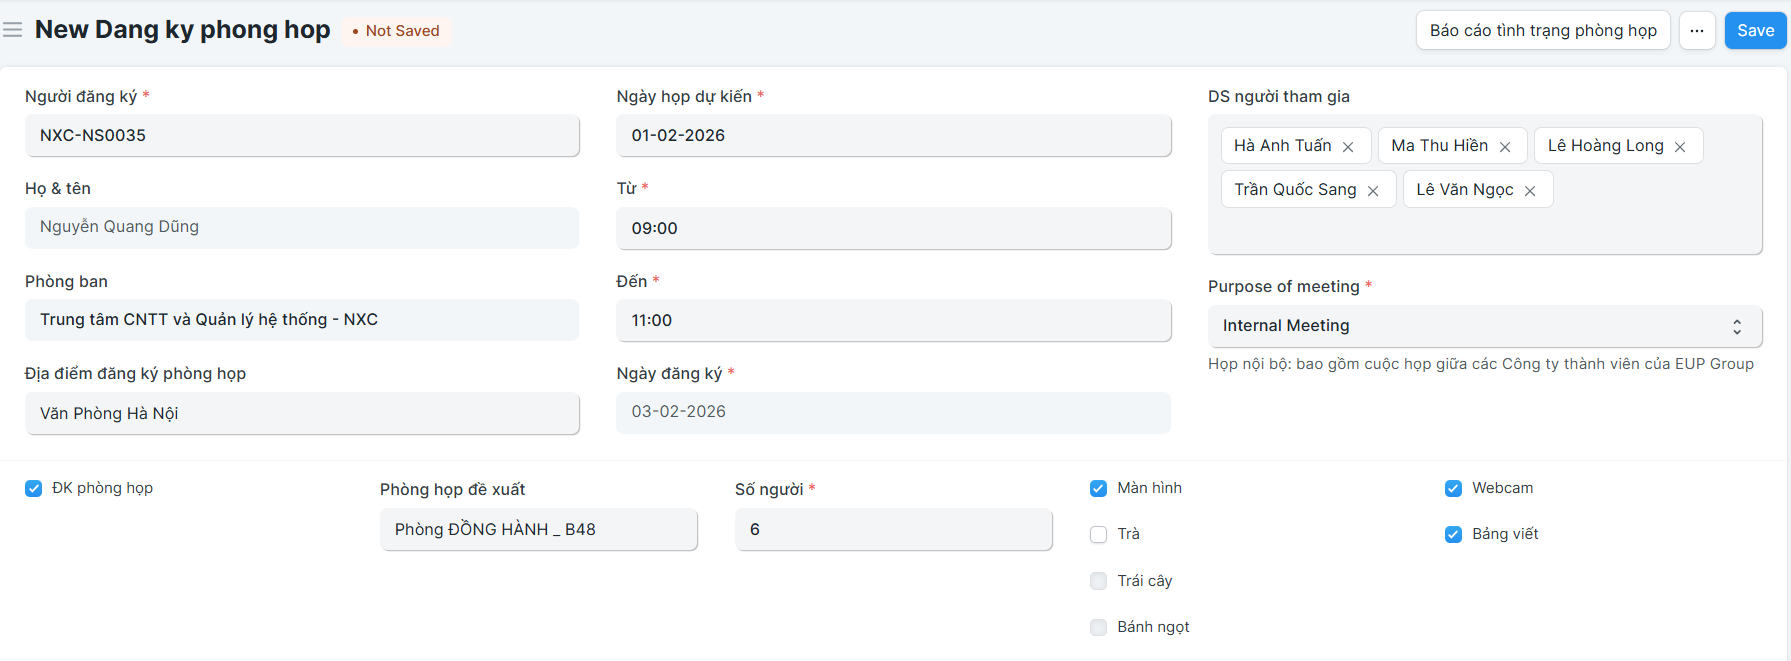The height and width of the screenshot is (661, 1791).
Task: Open the Purpose of meeting dropdown
Action: click(1484, 326)
